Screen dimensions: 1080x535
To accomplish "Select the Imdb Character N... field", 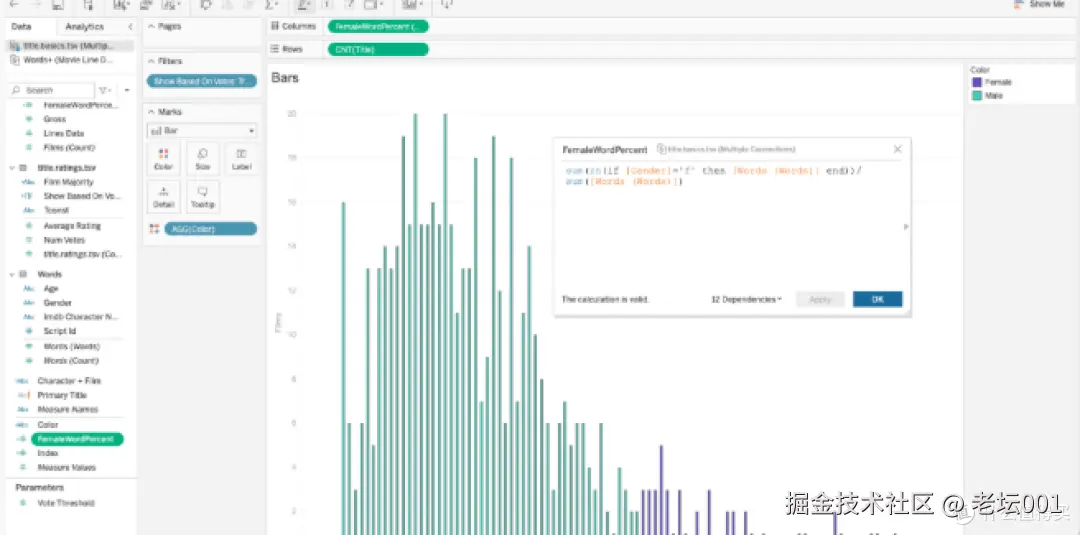I will point(81,317).
